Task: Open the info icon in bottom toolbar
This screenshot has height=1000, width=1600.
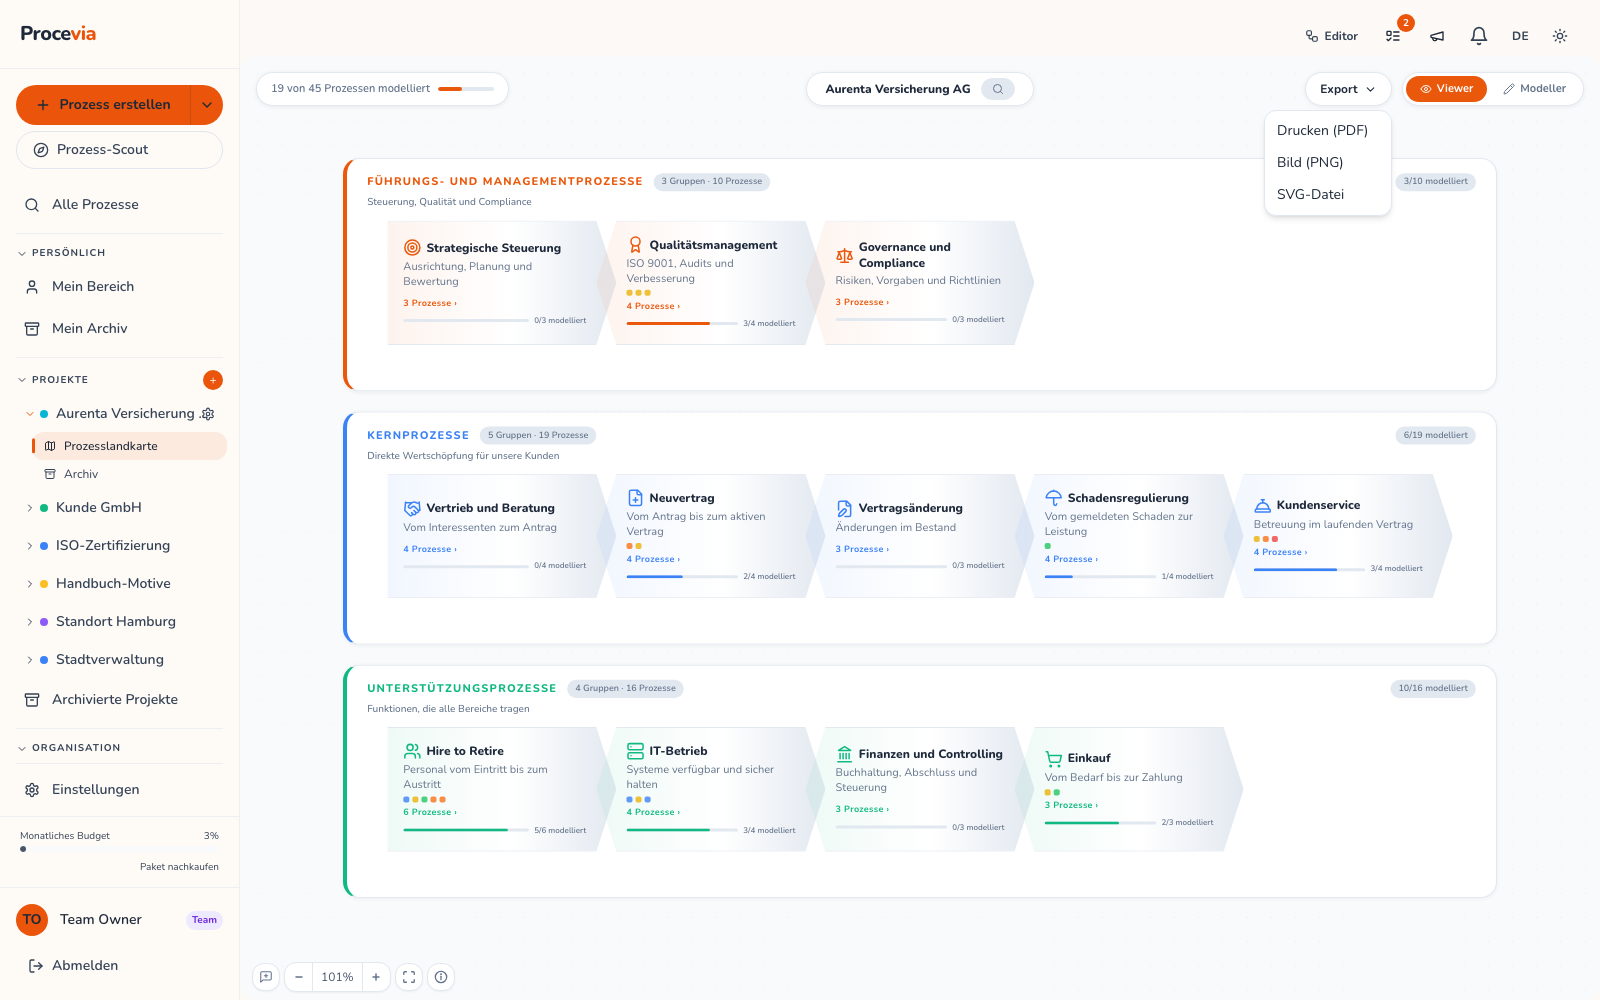Action: tap(441, 977)
